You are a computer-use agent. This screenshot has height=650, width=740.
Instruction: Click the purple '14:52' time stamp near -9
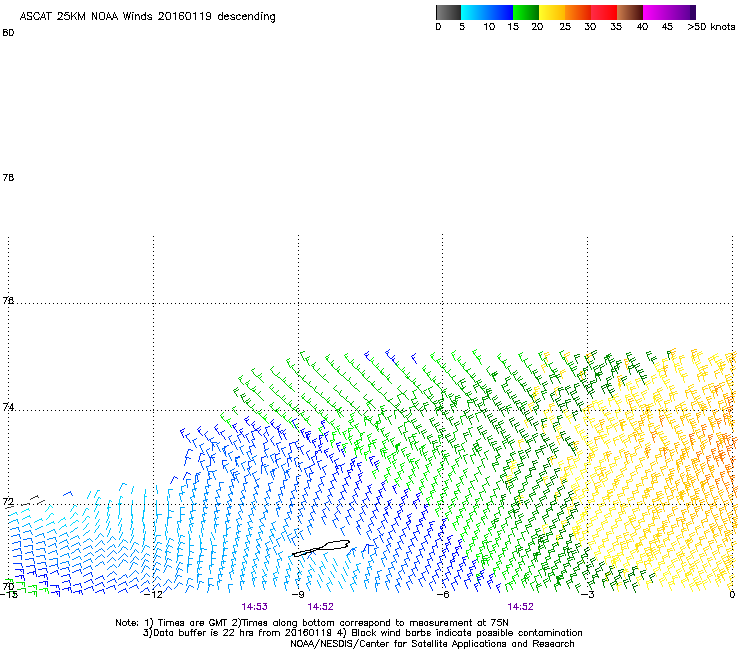click(320, 607)
